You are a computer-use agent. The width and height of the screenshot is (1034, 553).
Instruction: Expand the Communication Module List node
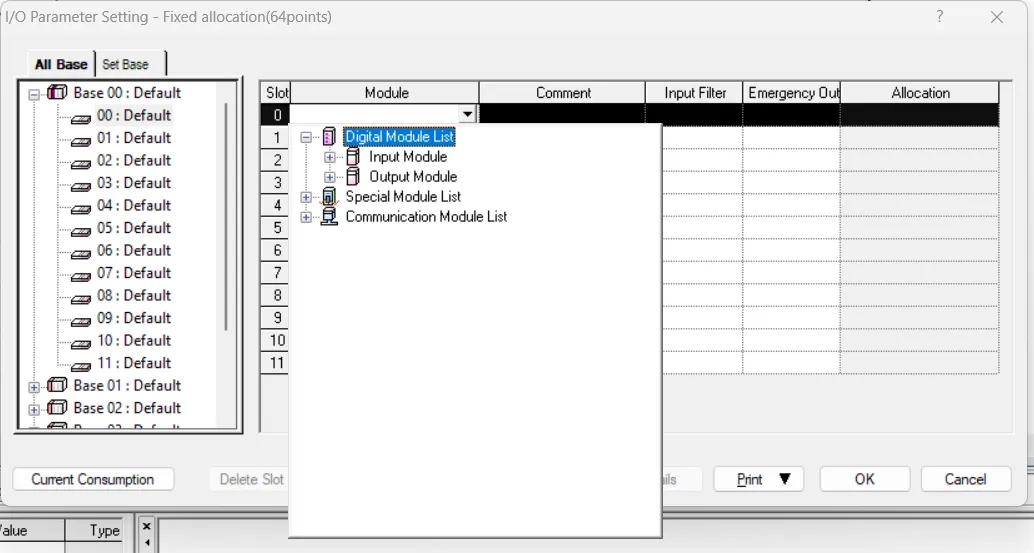click(x=306, y=218)
